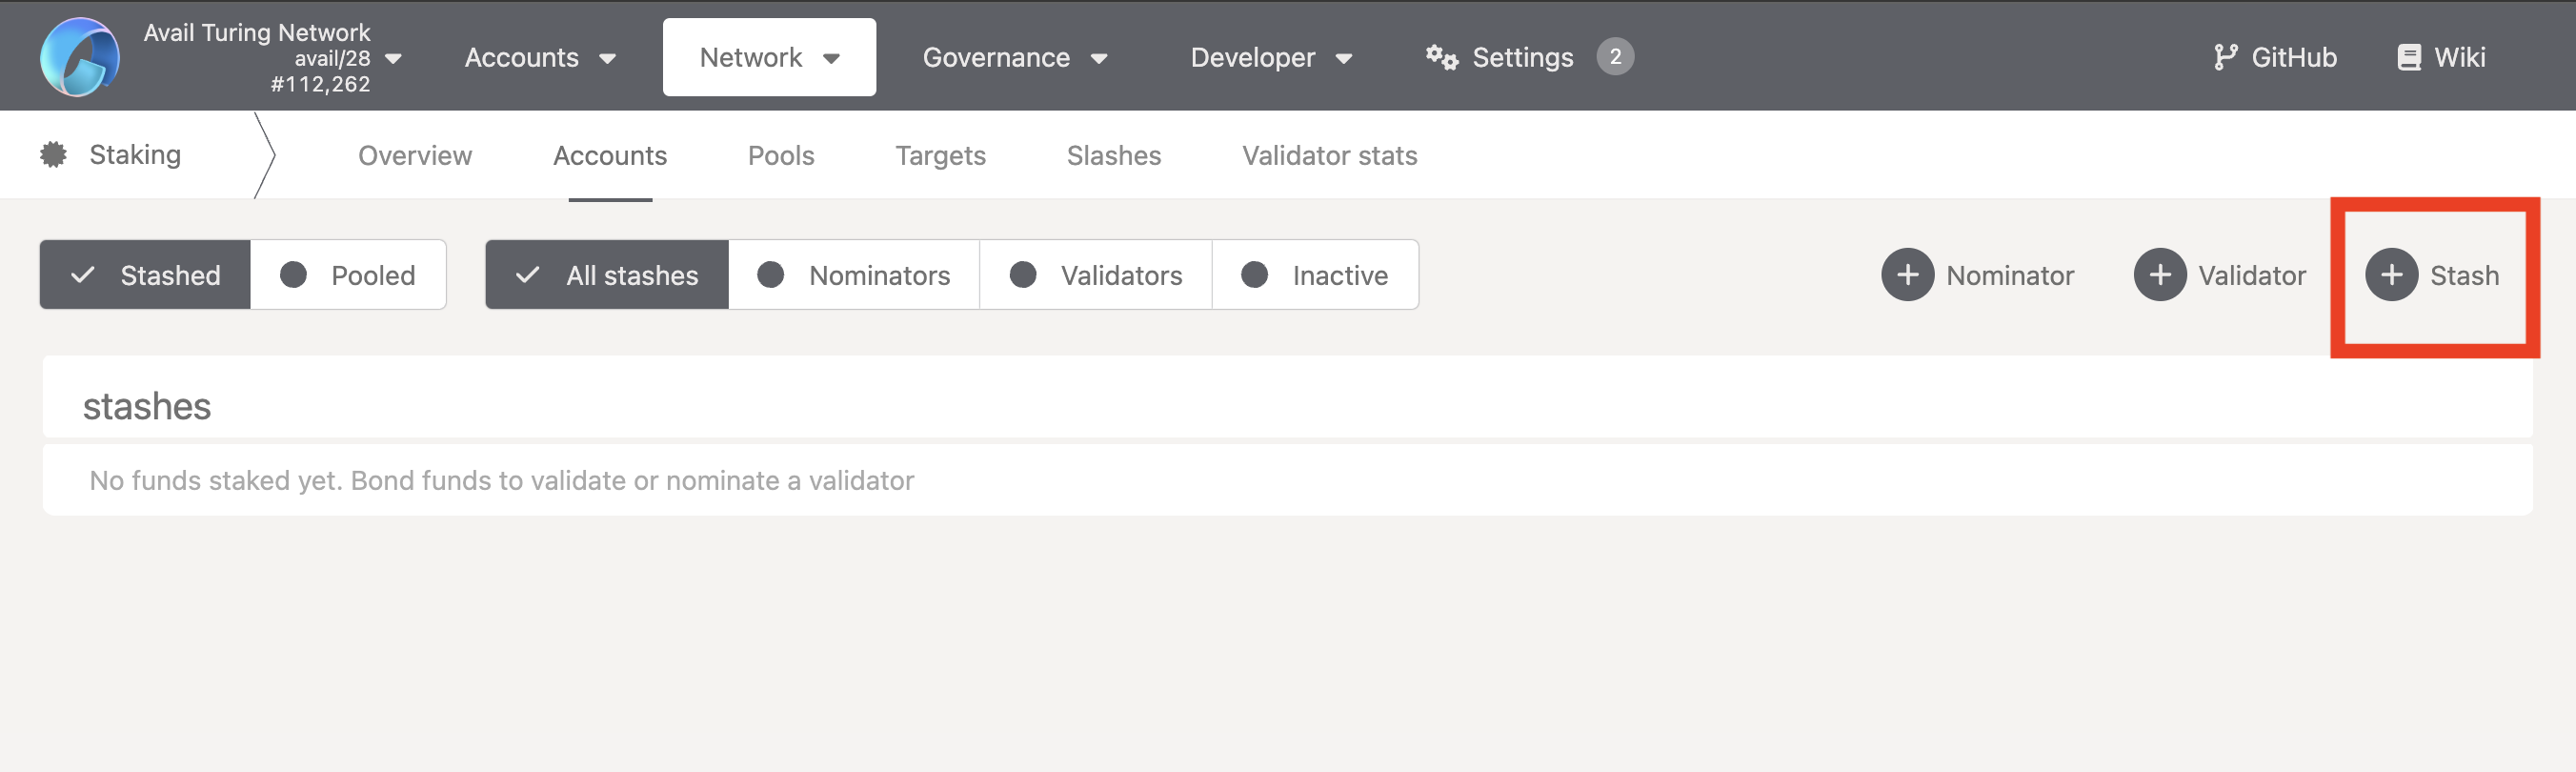This screenshot has height=772, width=2576.
Task: Click the Wiki book icon
Action: [2408, 57]
